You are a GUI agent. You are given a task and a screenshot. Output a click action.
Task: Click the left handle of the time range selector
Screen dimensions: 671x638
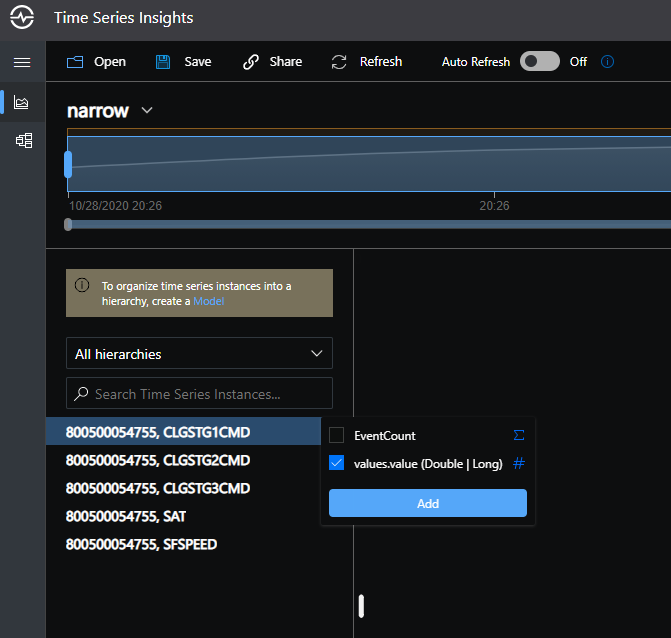[x=68, y=164]
